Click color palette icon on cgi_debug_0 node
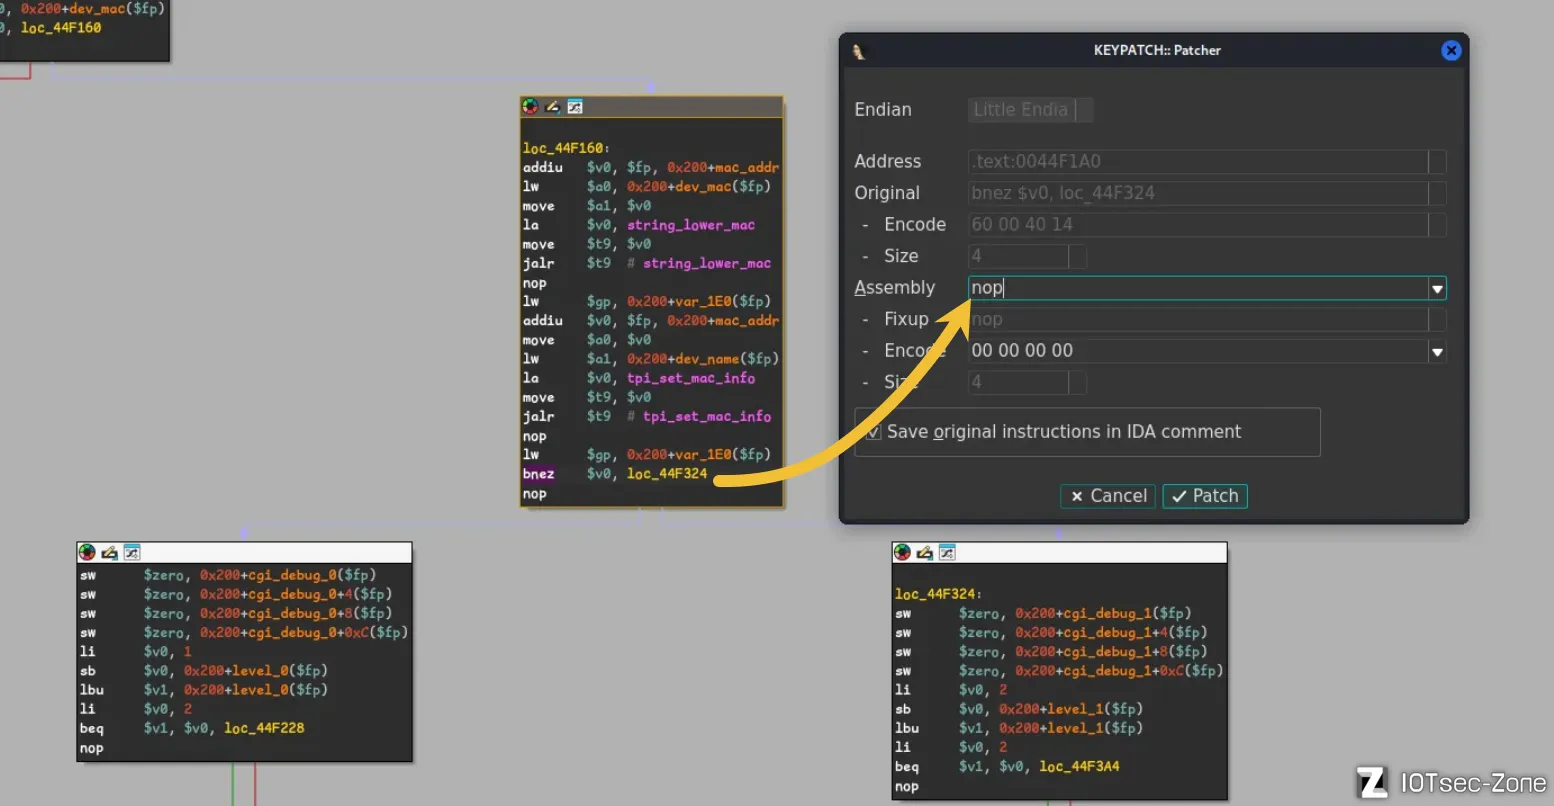 pos(87,552)
